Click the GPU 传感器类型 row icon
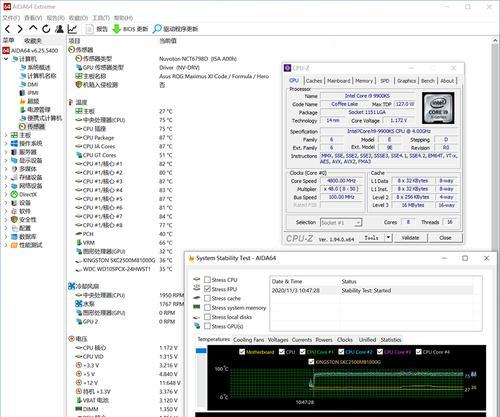 pos(79,67)
